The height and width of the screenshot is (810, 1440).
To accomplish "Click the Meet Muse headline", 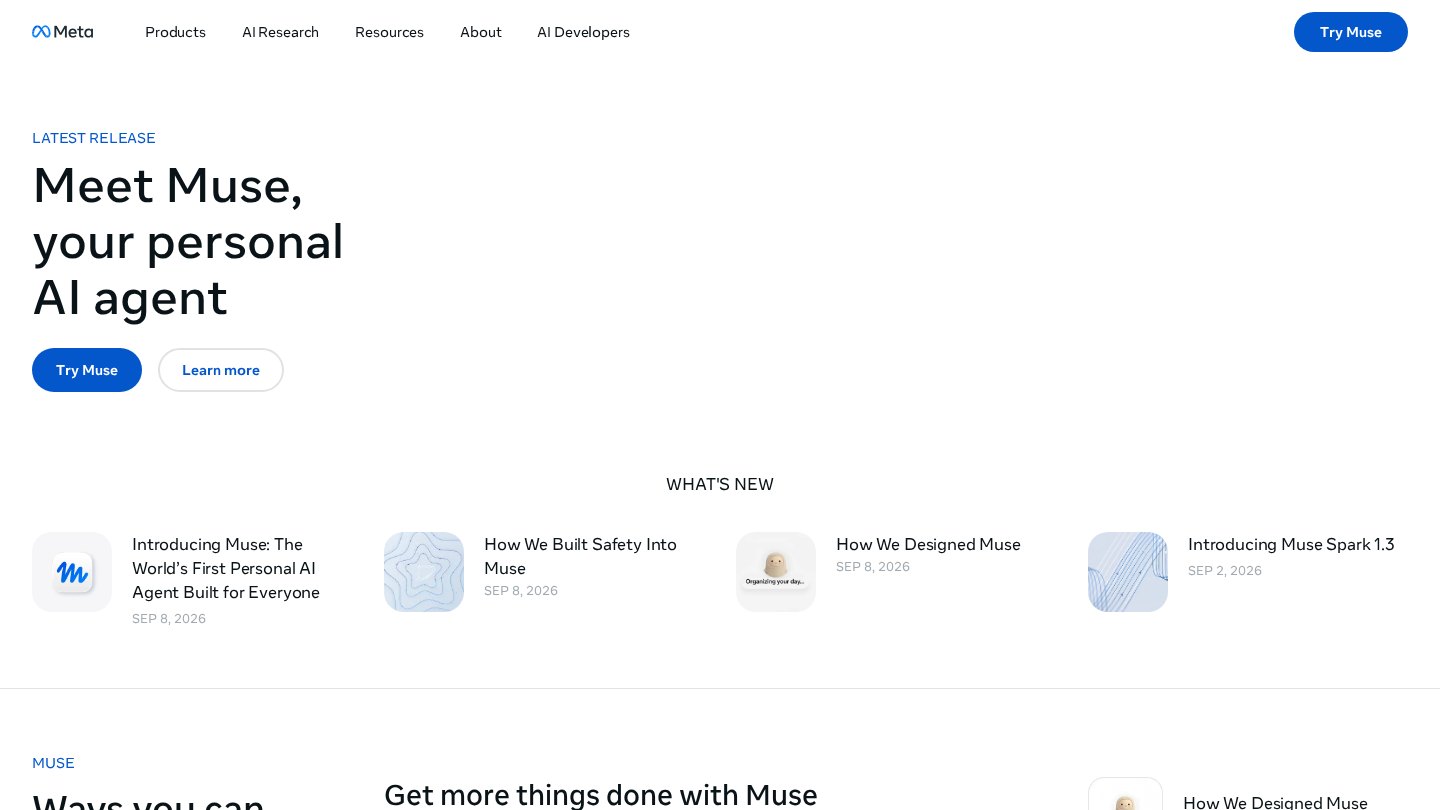I will point(188,241).
